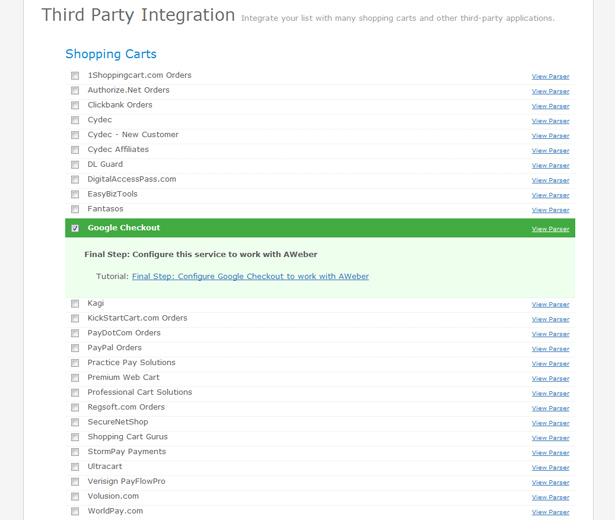Select the PayPal Orders checkbox
The height and width of the screenshot is (520, 615).
pyautogui.click(x=75, y=348)
